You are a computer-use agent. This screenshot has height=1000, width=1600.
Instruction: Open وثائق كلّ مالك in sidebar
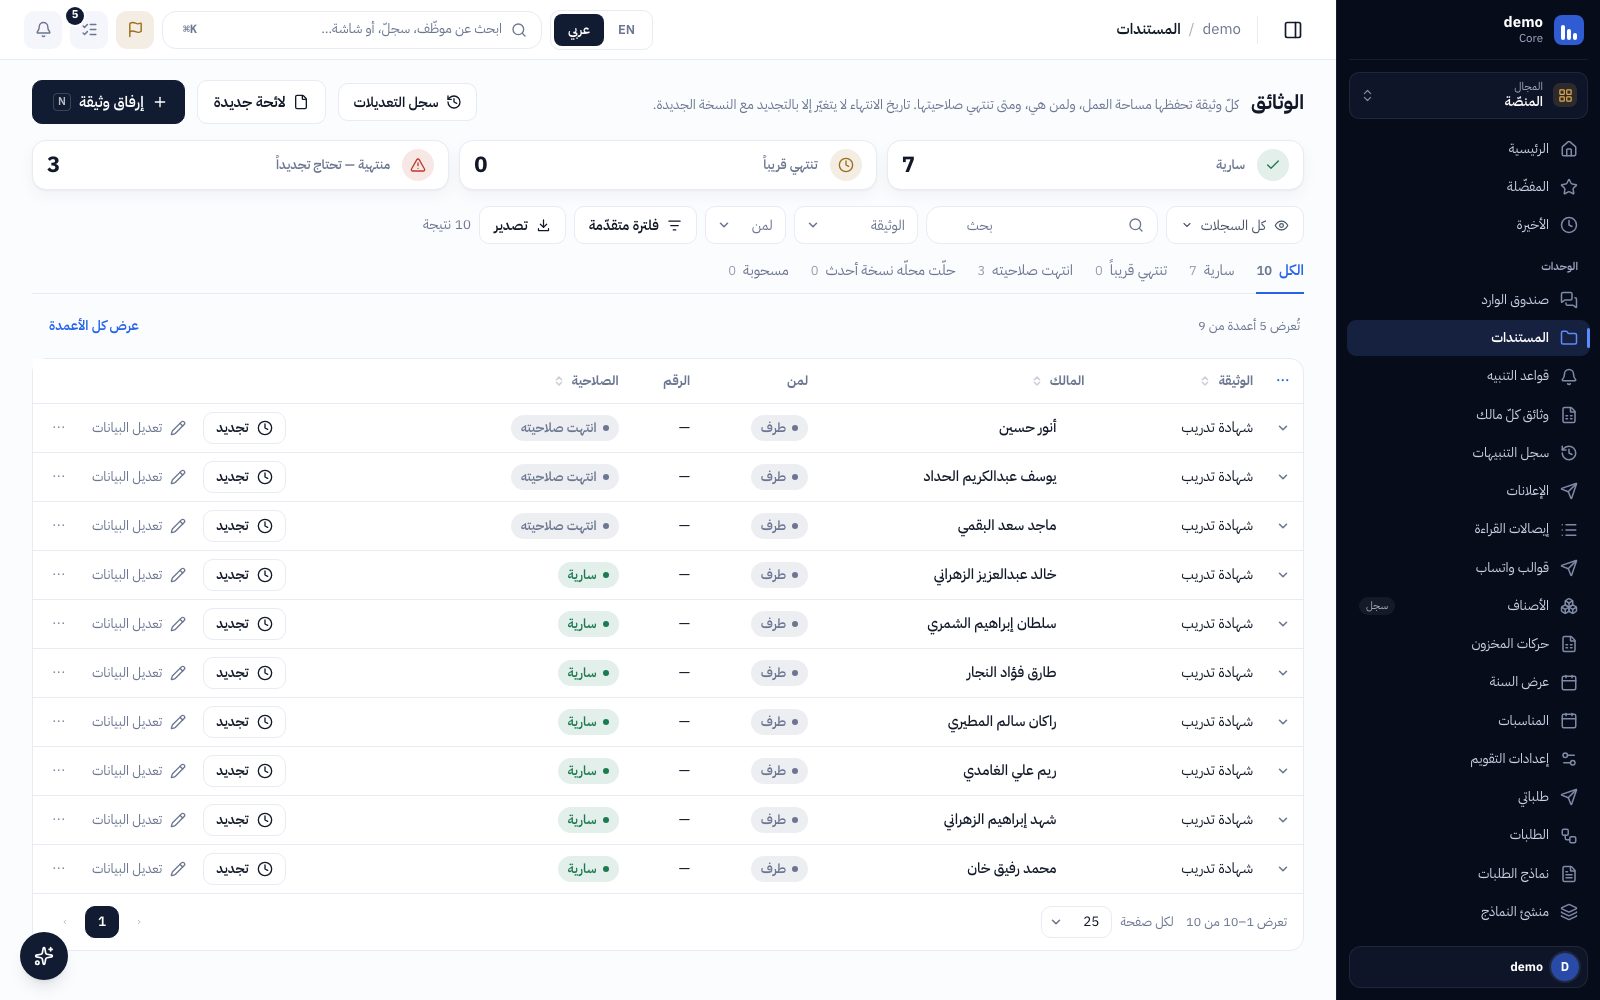point(1468,415)
